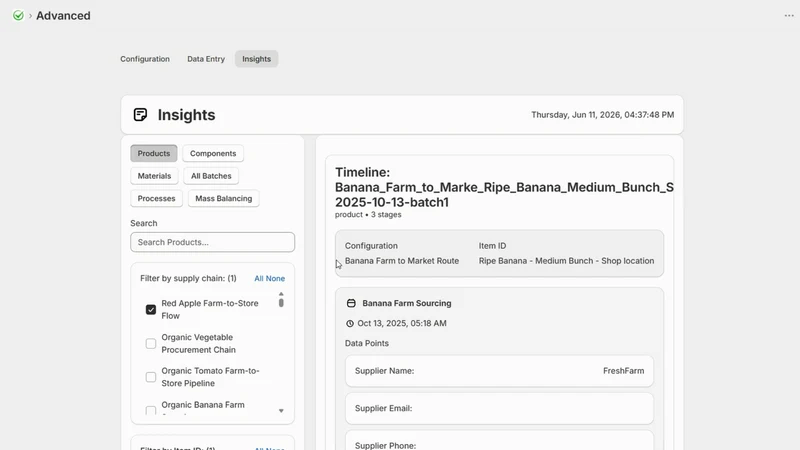
Task: Switch to the Configuration tab
Action: pyautogui.click(x=145, y=59)
